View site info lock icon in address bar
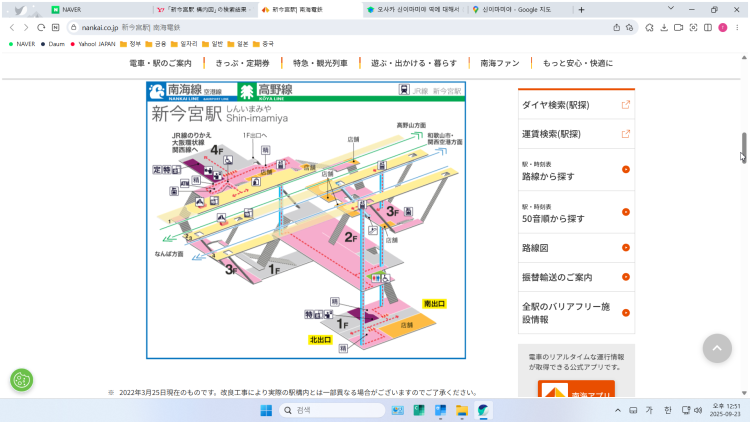750x422 pixels. point(73,27)
